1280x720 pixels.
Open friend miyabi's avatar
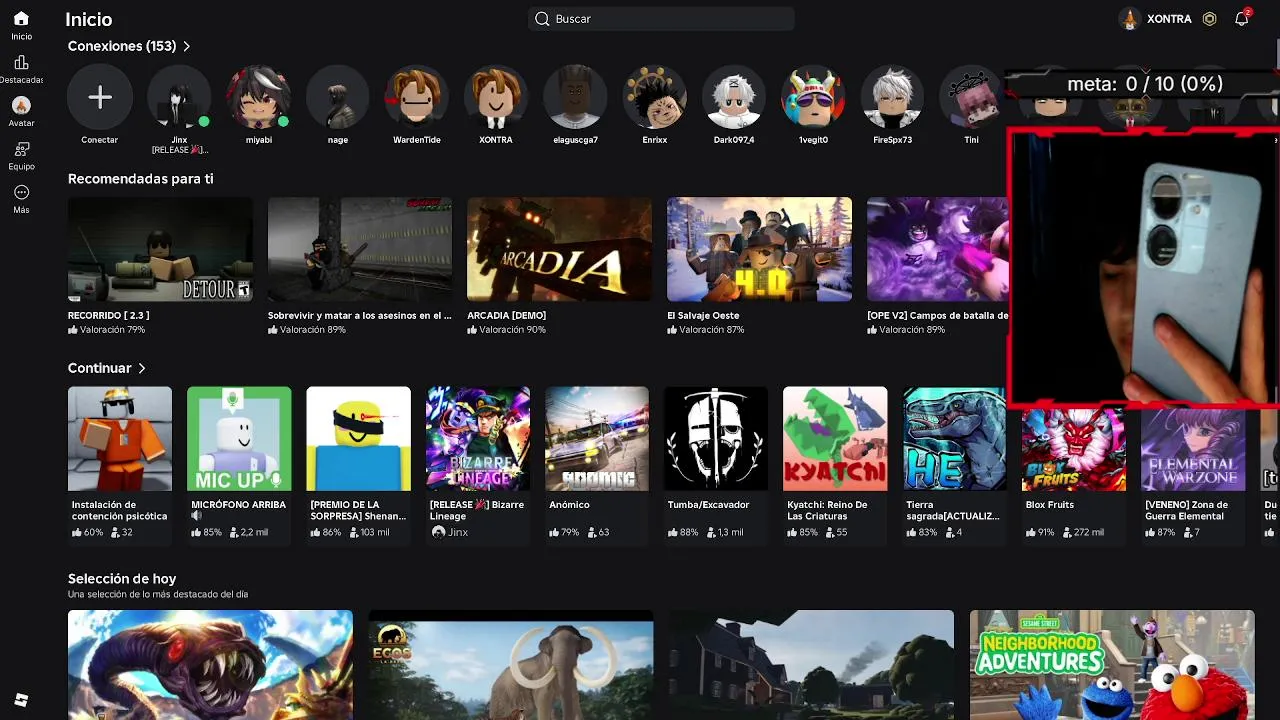[x=259, y=97]
